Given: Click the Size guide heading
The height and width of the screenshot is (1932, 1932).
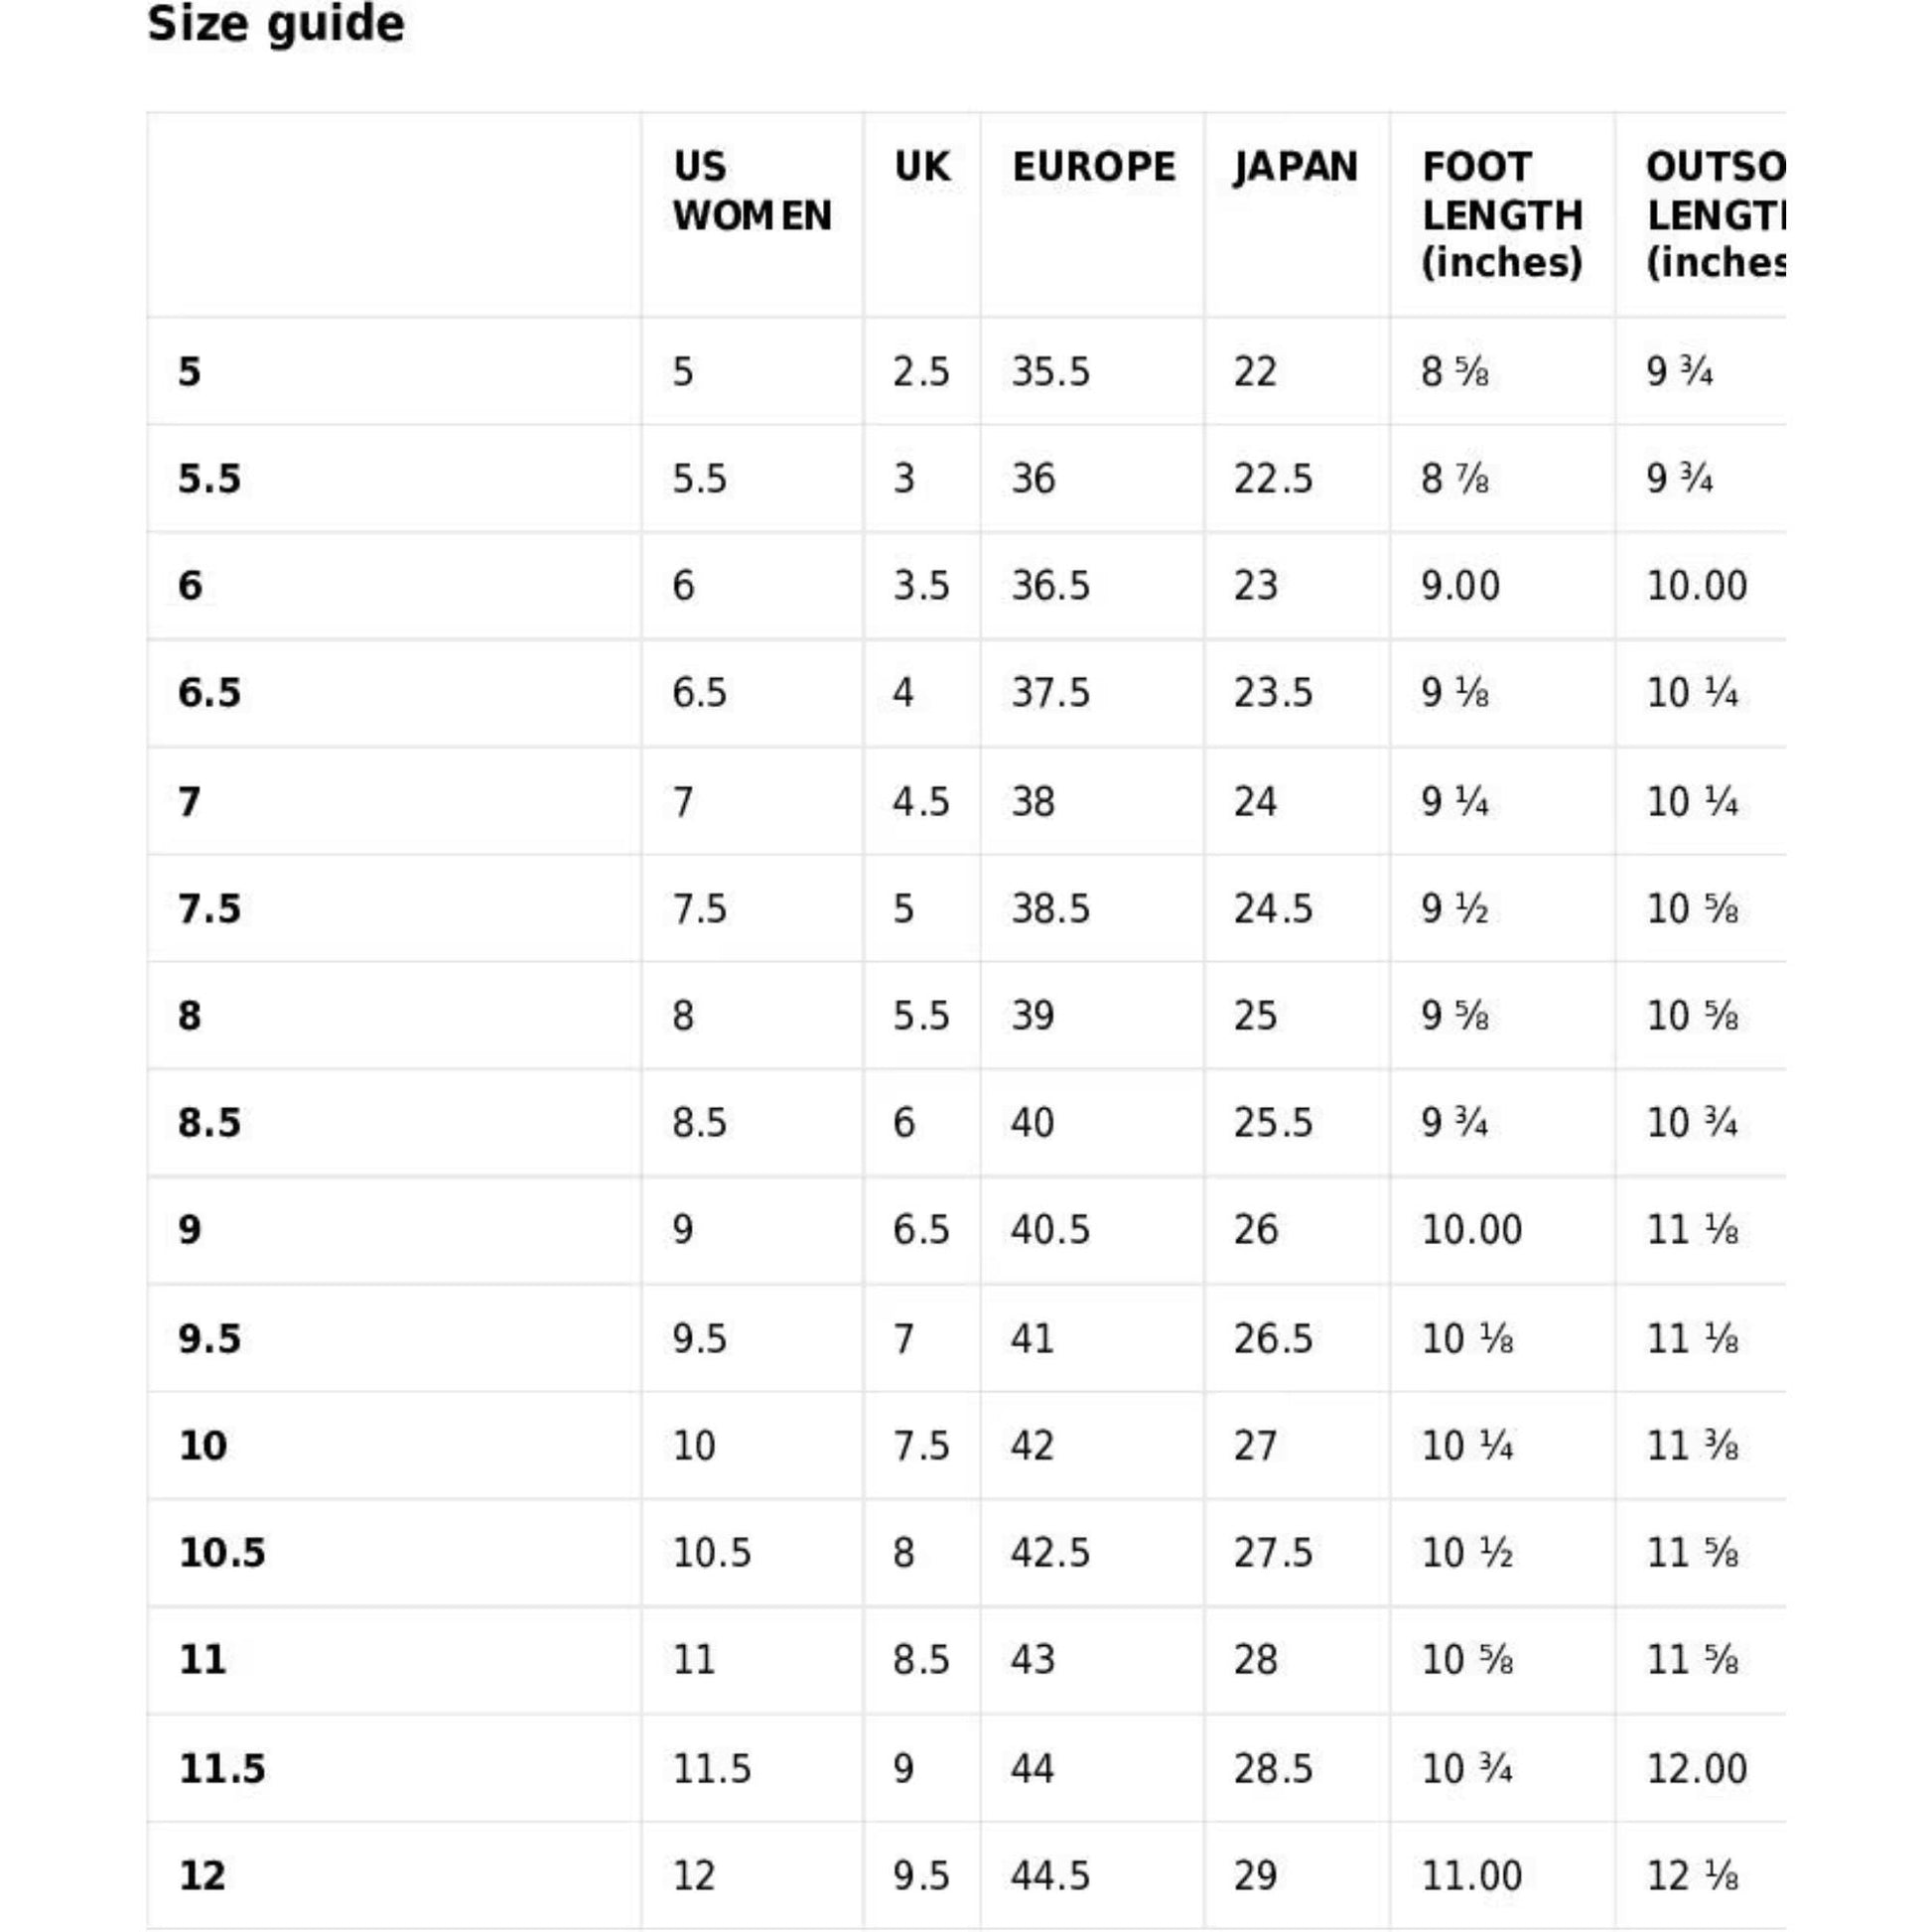Looking at the screenshot, I should (276, 24).
